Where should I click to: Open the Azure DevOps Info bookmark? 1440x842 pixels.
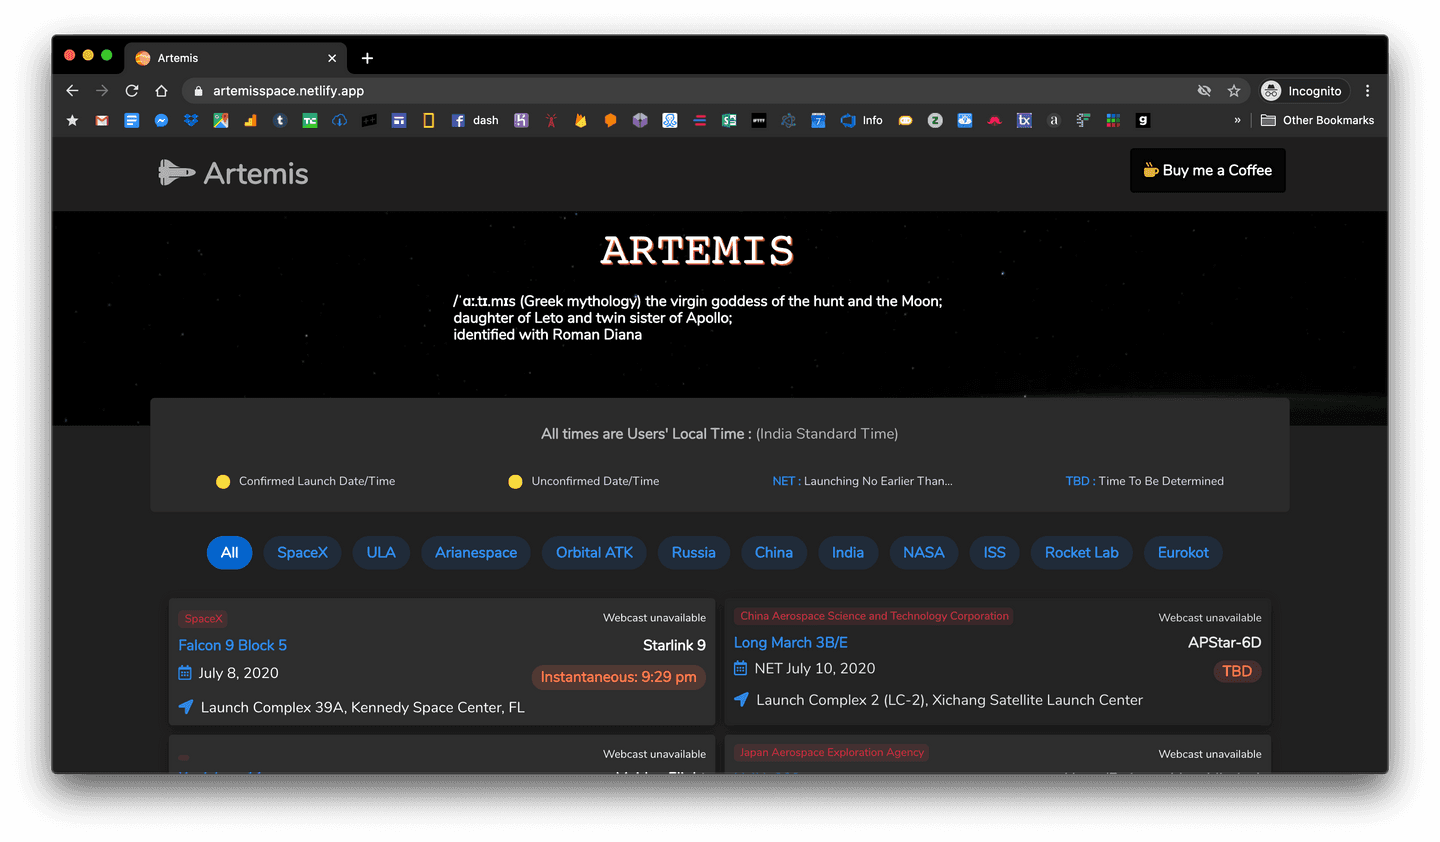(x=862, y=120)
